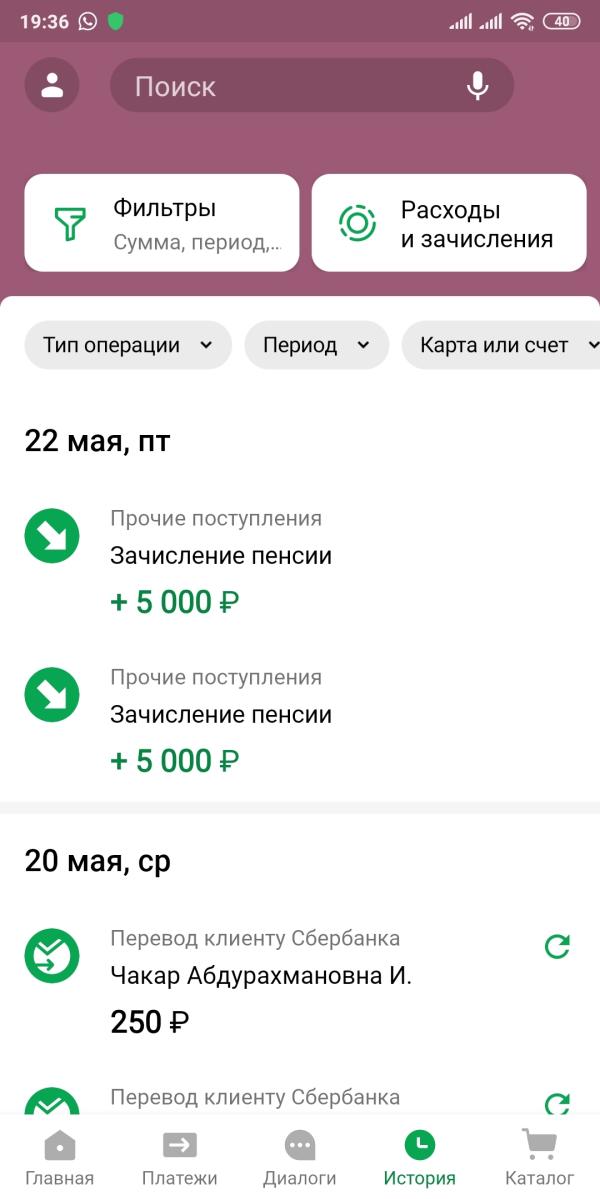Switch to the Главная tab

coord(60,1157)
